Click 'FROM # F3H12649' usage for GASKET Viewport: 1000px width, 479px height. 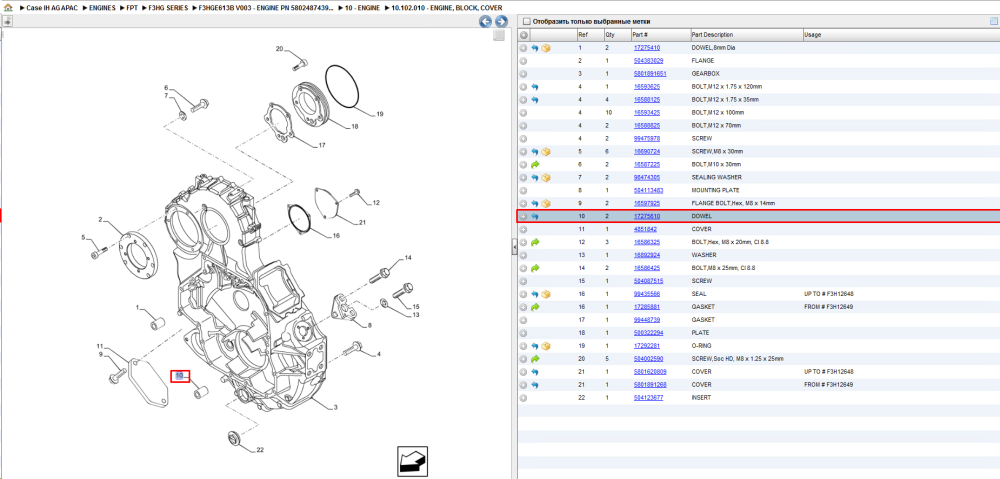click(829, 307)
